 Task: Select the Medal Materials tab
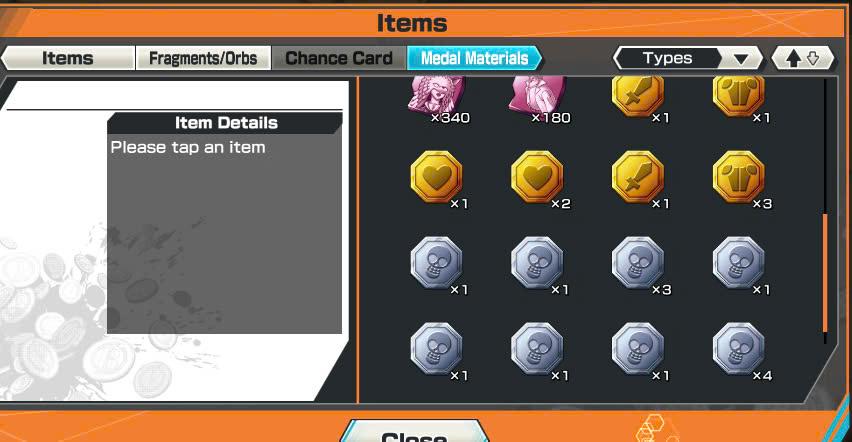tap(474, 58)
